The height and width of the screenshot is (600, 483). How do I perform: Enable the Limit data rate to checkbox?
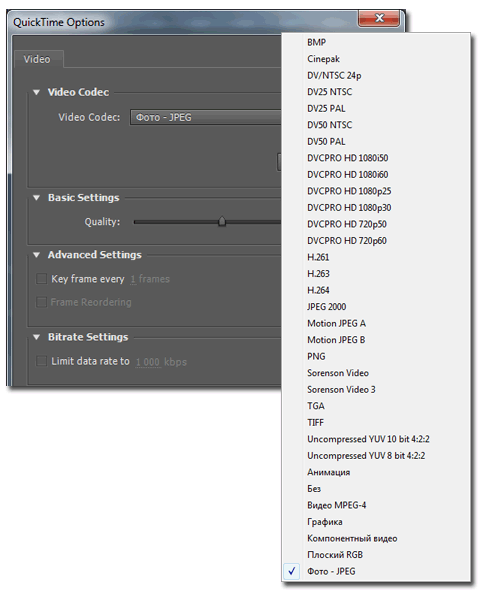click(41, 361)
